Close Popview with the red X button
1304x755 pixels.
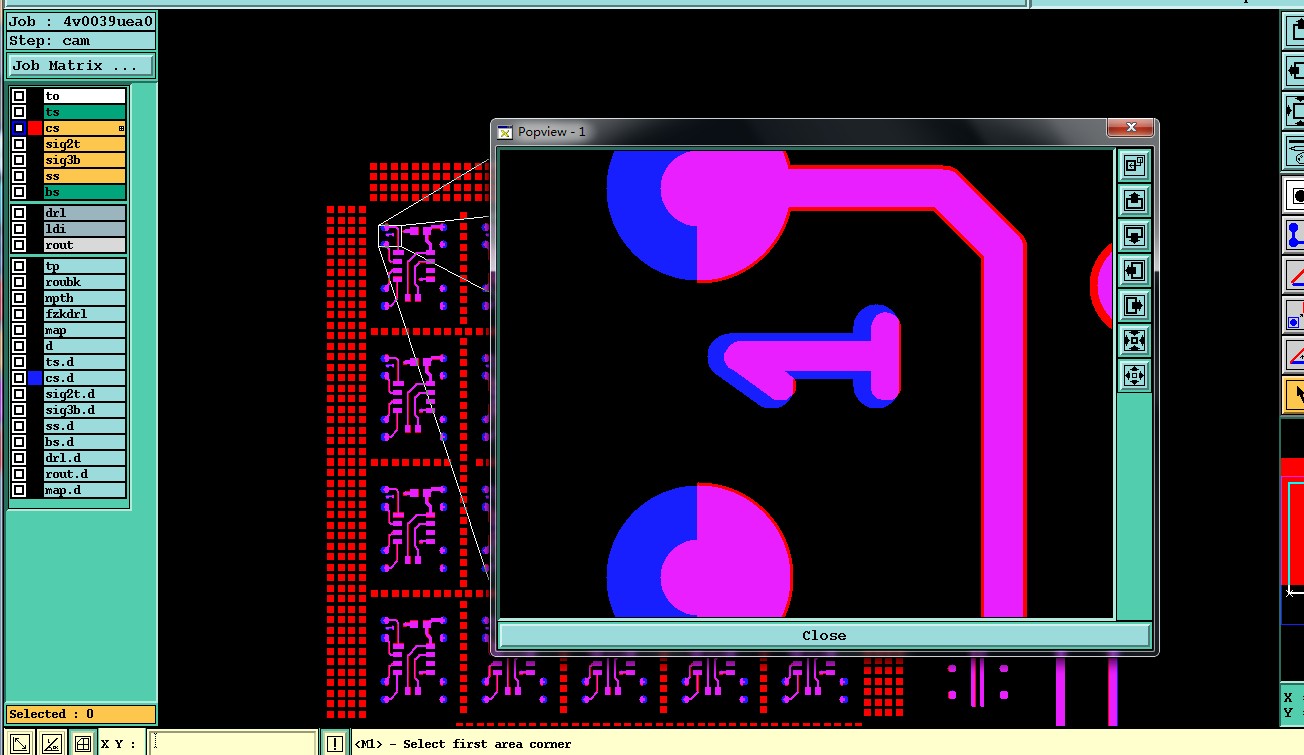1131,128
